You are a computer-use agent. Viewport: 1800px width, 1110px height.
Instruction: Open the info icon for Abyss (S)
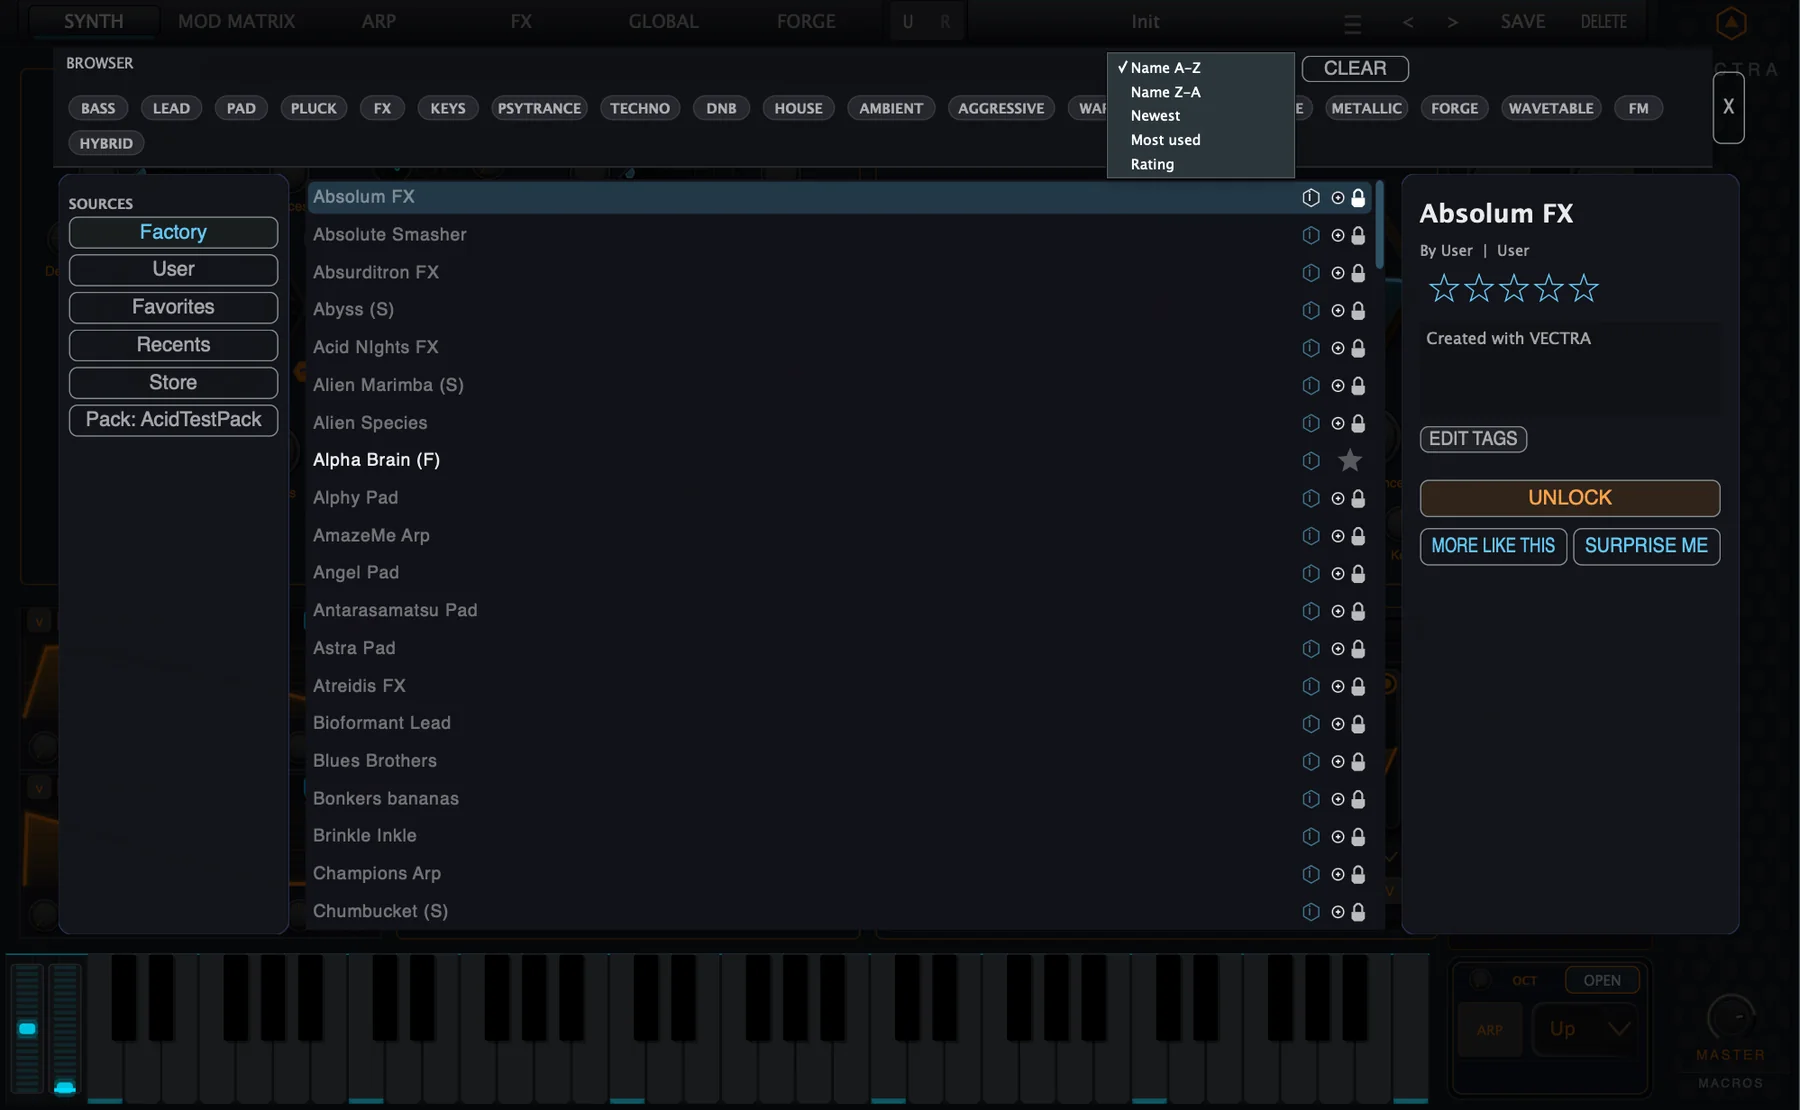[1311, 310]
